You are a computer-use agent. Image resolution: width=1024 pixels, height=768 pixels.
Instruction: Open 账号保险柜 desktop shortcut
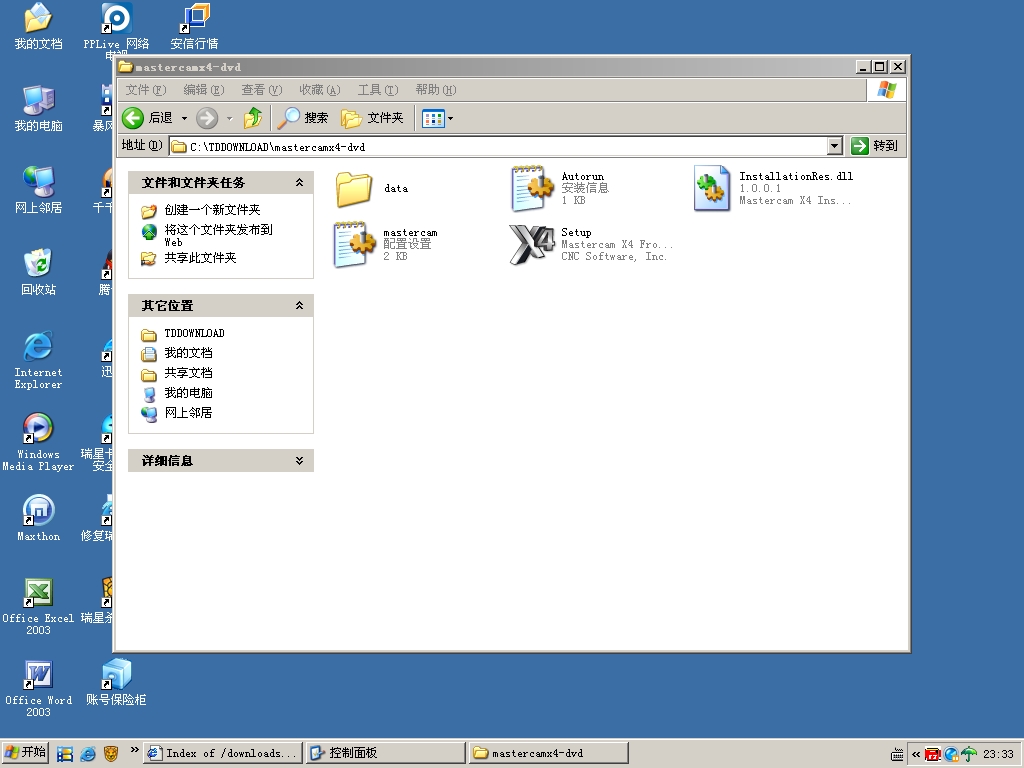pos(116,682)
